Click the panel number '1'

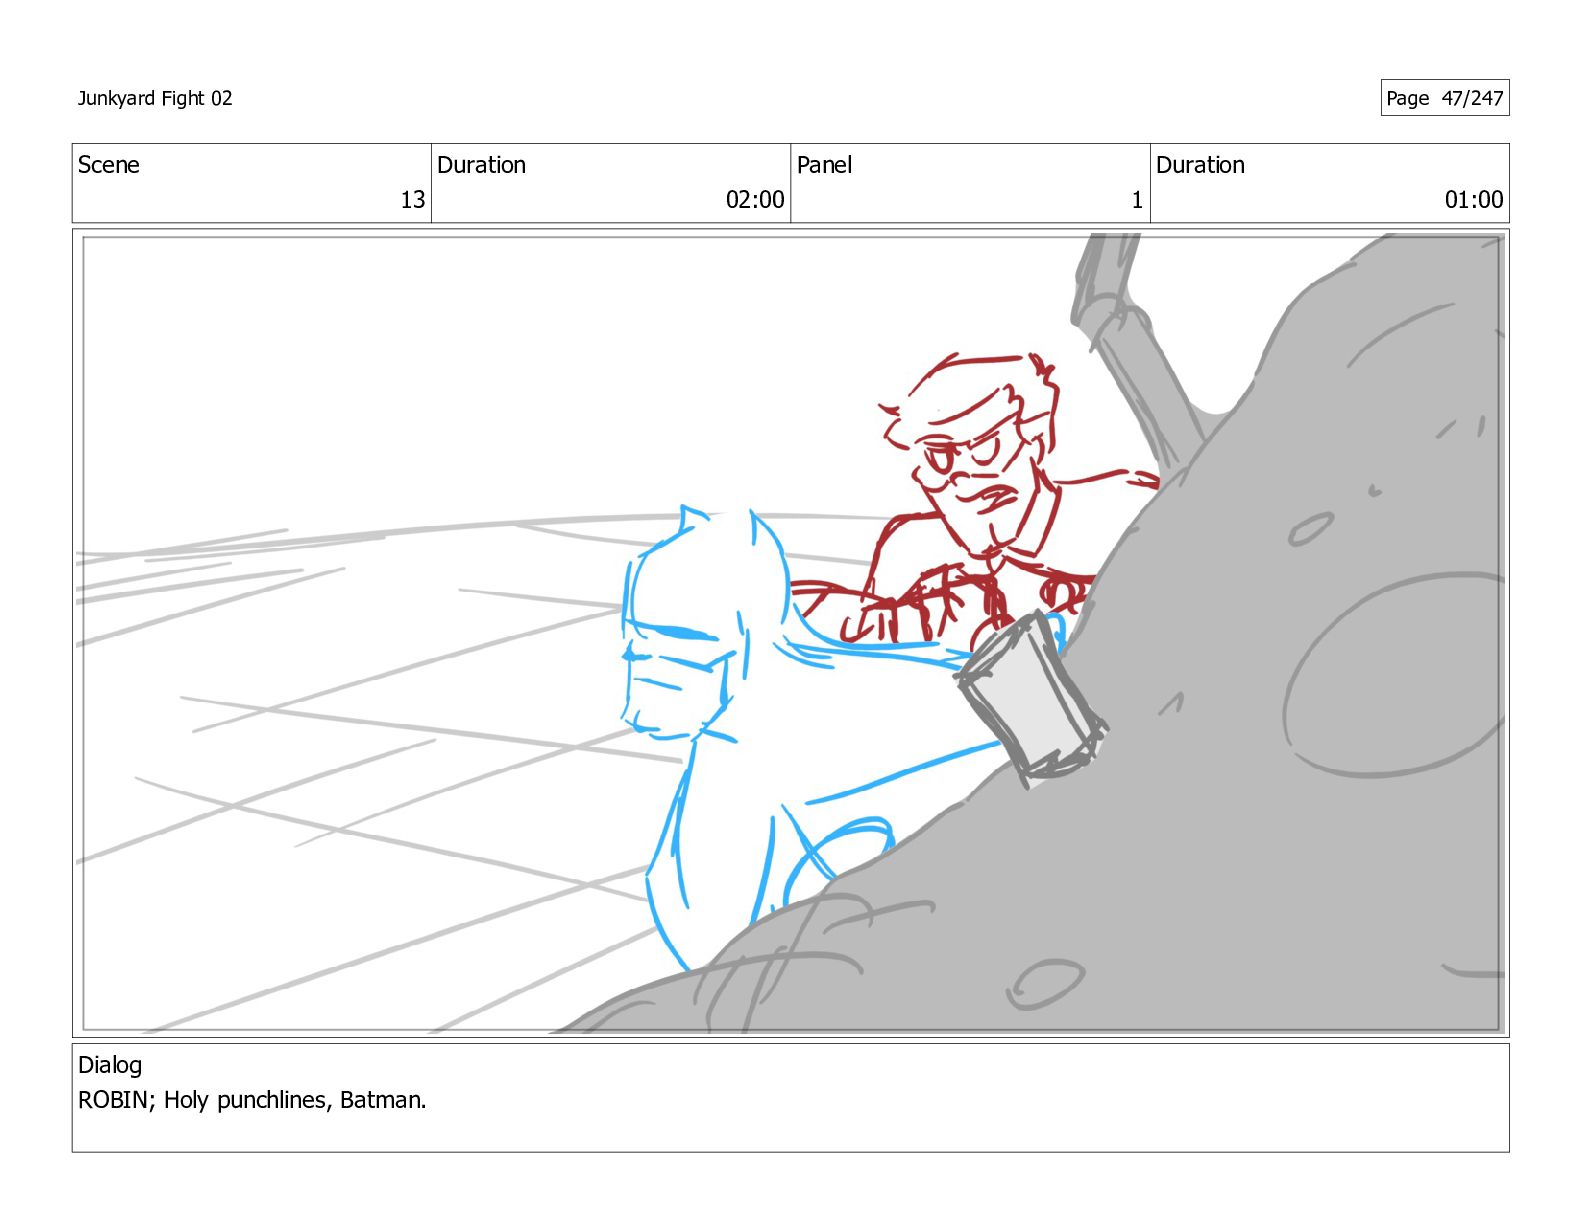(x=1137, y=200)
